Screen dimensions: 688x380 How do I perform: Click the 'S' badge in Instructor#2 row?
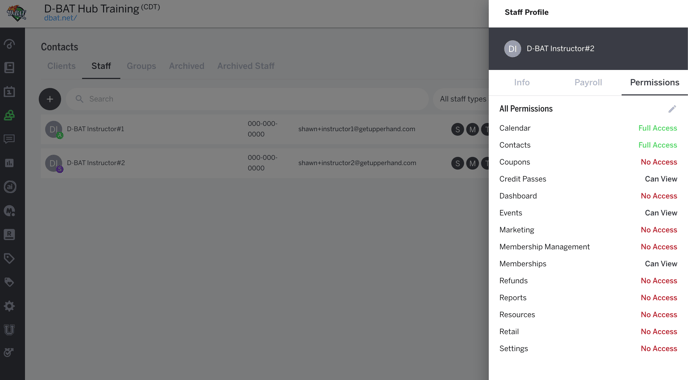(458, 163)
